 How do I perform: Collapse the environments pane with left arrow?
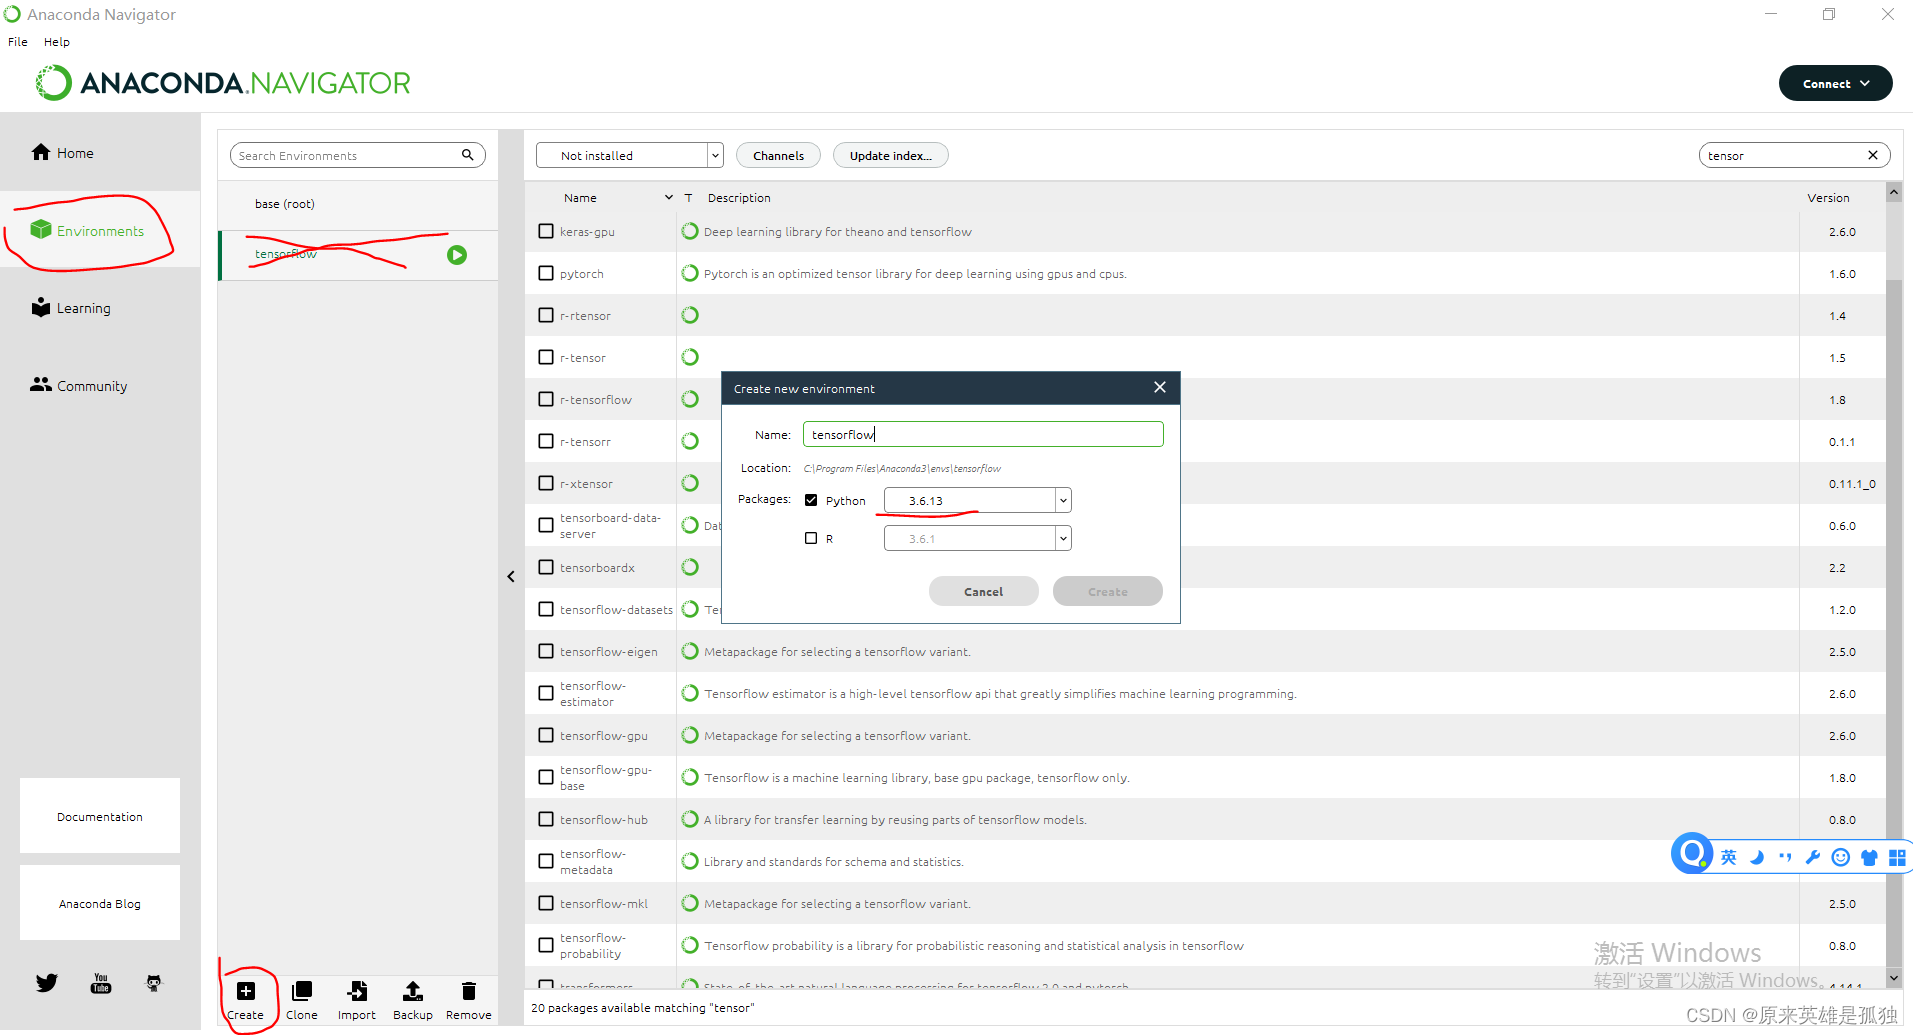tap(511, 576)
